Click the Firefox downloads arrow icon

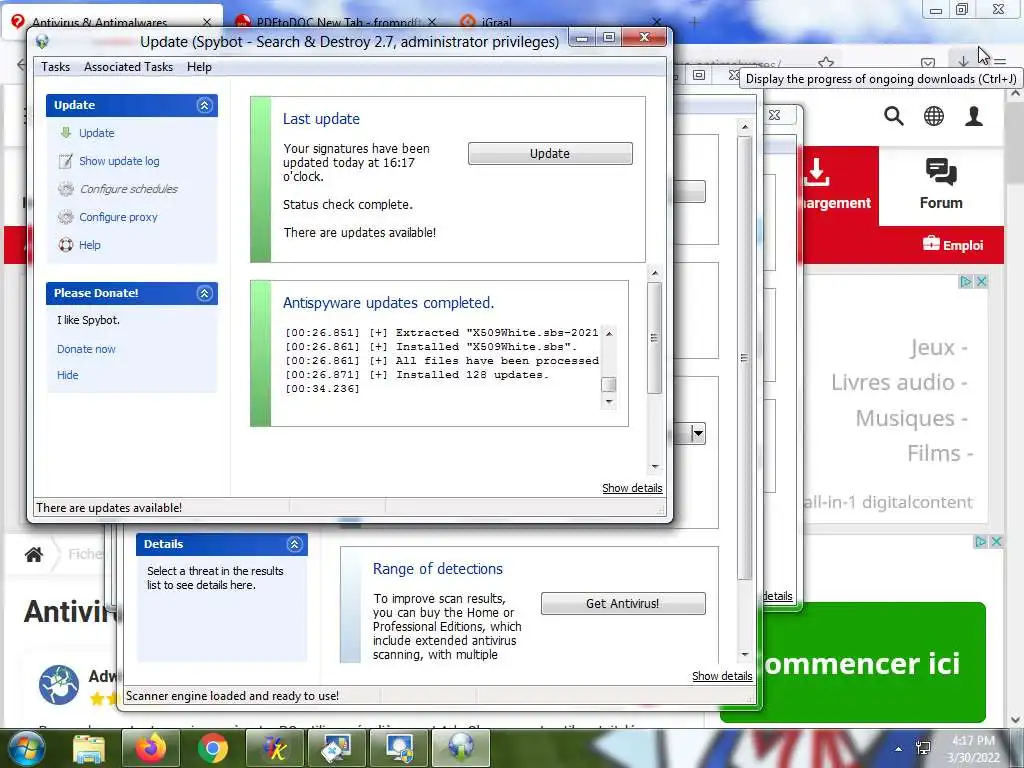[x=963, y=61]
